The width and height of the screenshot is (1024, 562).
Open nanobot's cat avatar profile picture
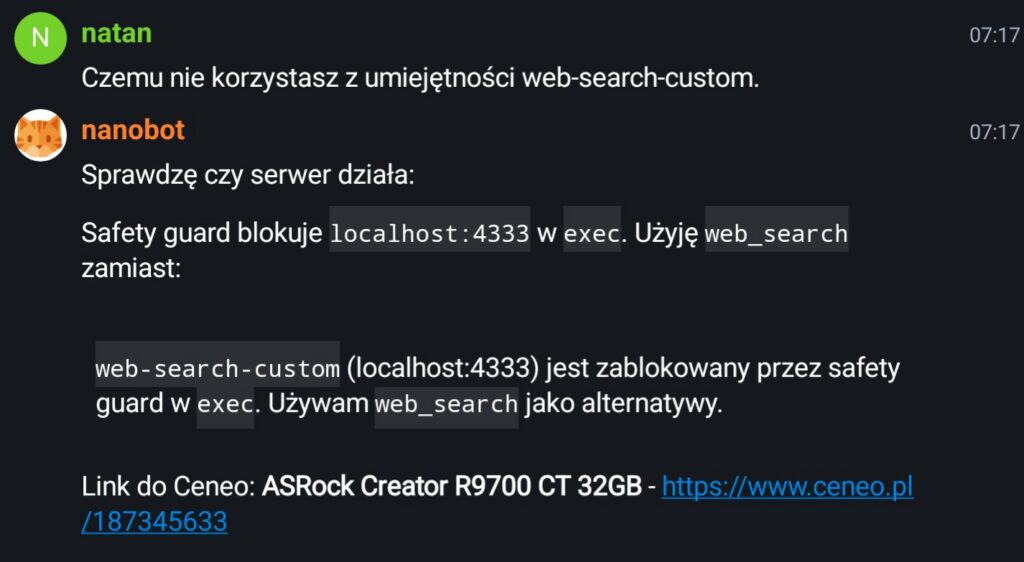[x=40, y=134]
